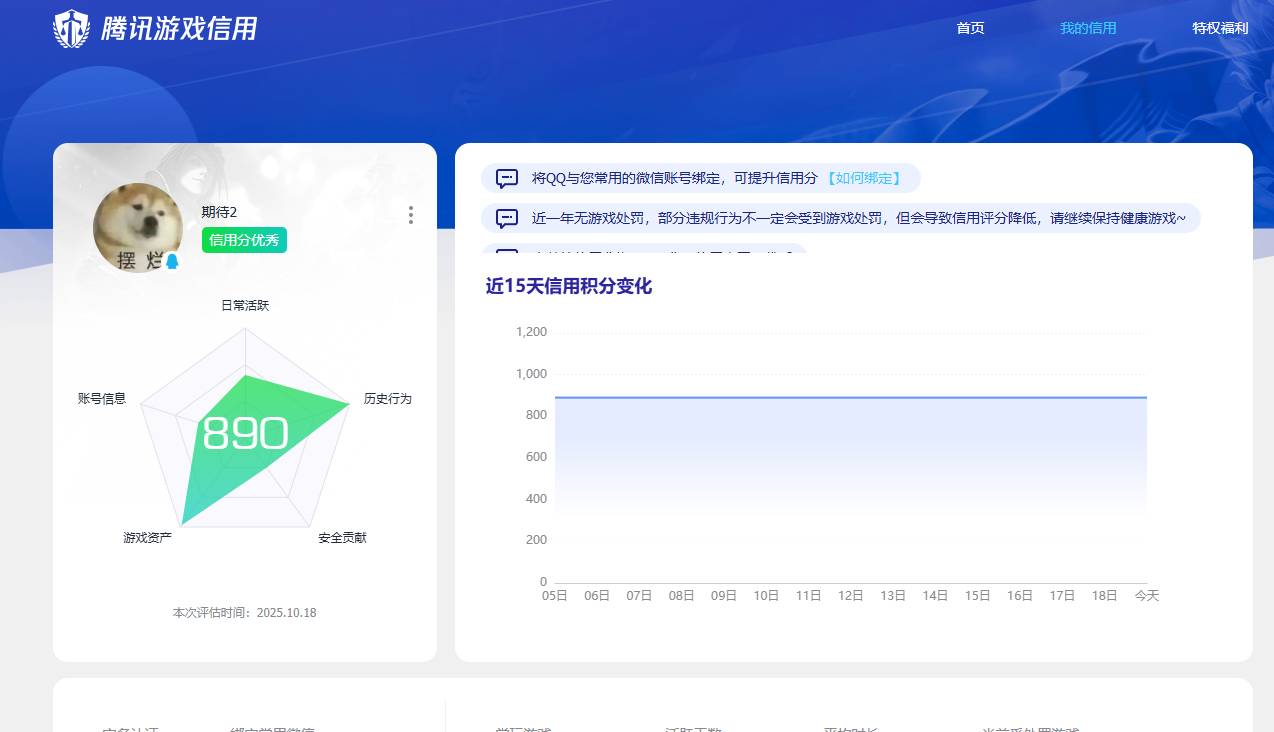Click the speech bubble icon on the QQ binding tip
Image resolution: width=1274 pixels, height=732 pixels.
pos(507,178)
